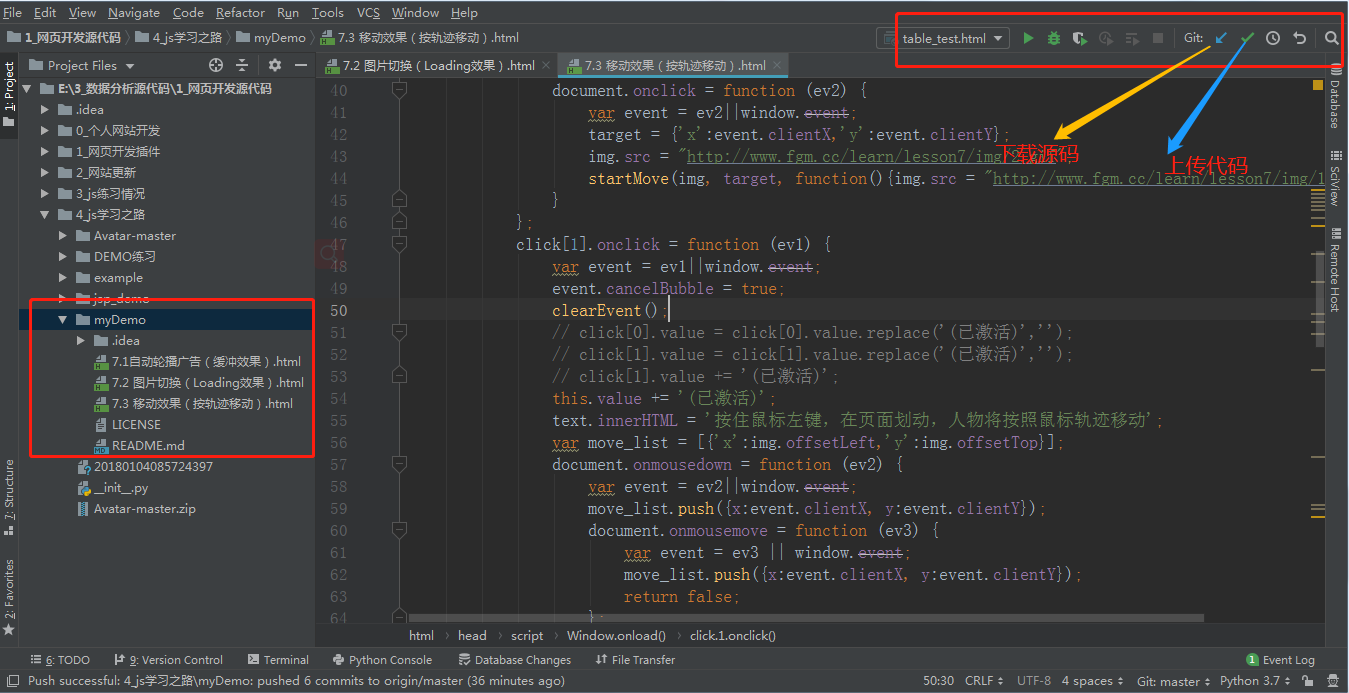Click Window.onload() in code breadcrumb
This screenshot has height=693, width=1349.
616,636
